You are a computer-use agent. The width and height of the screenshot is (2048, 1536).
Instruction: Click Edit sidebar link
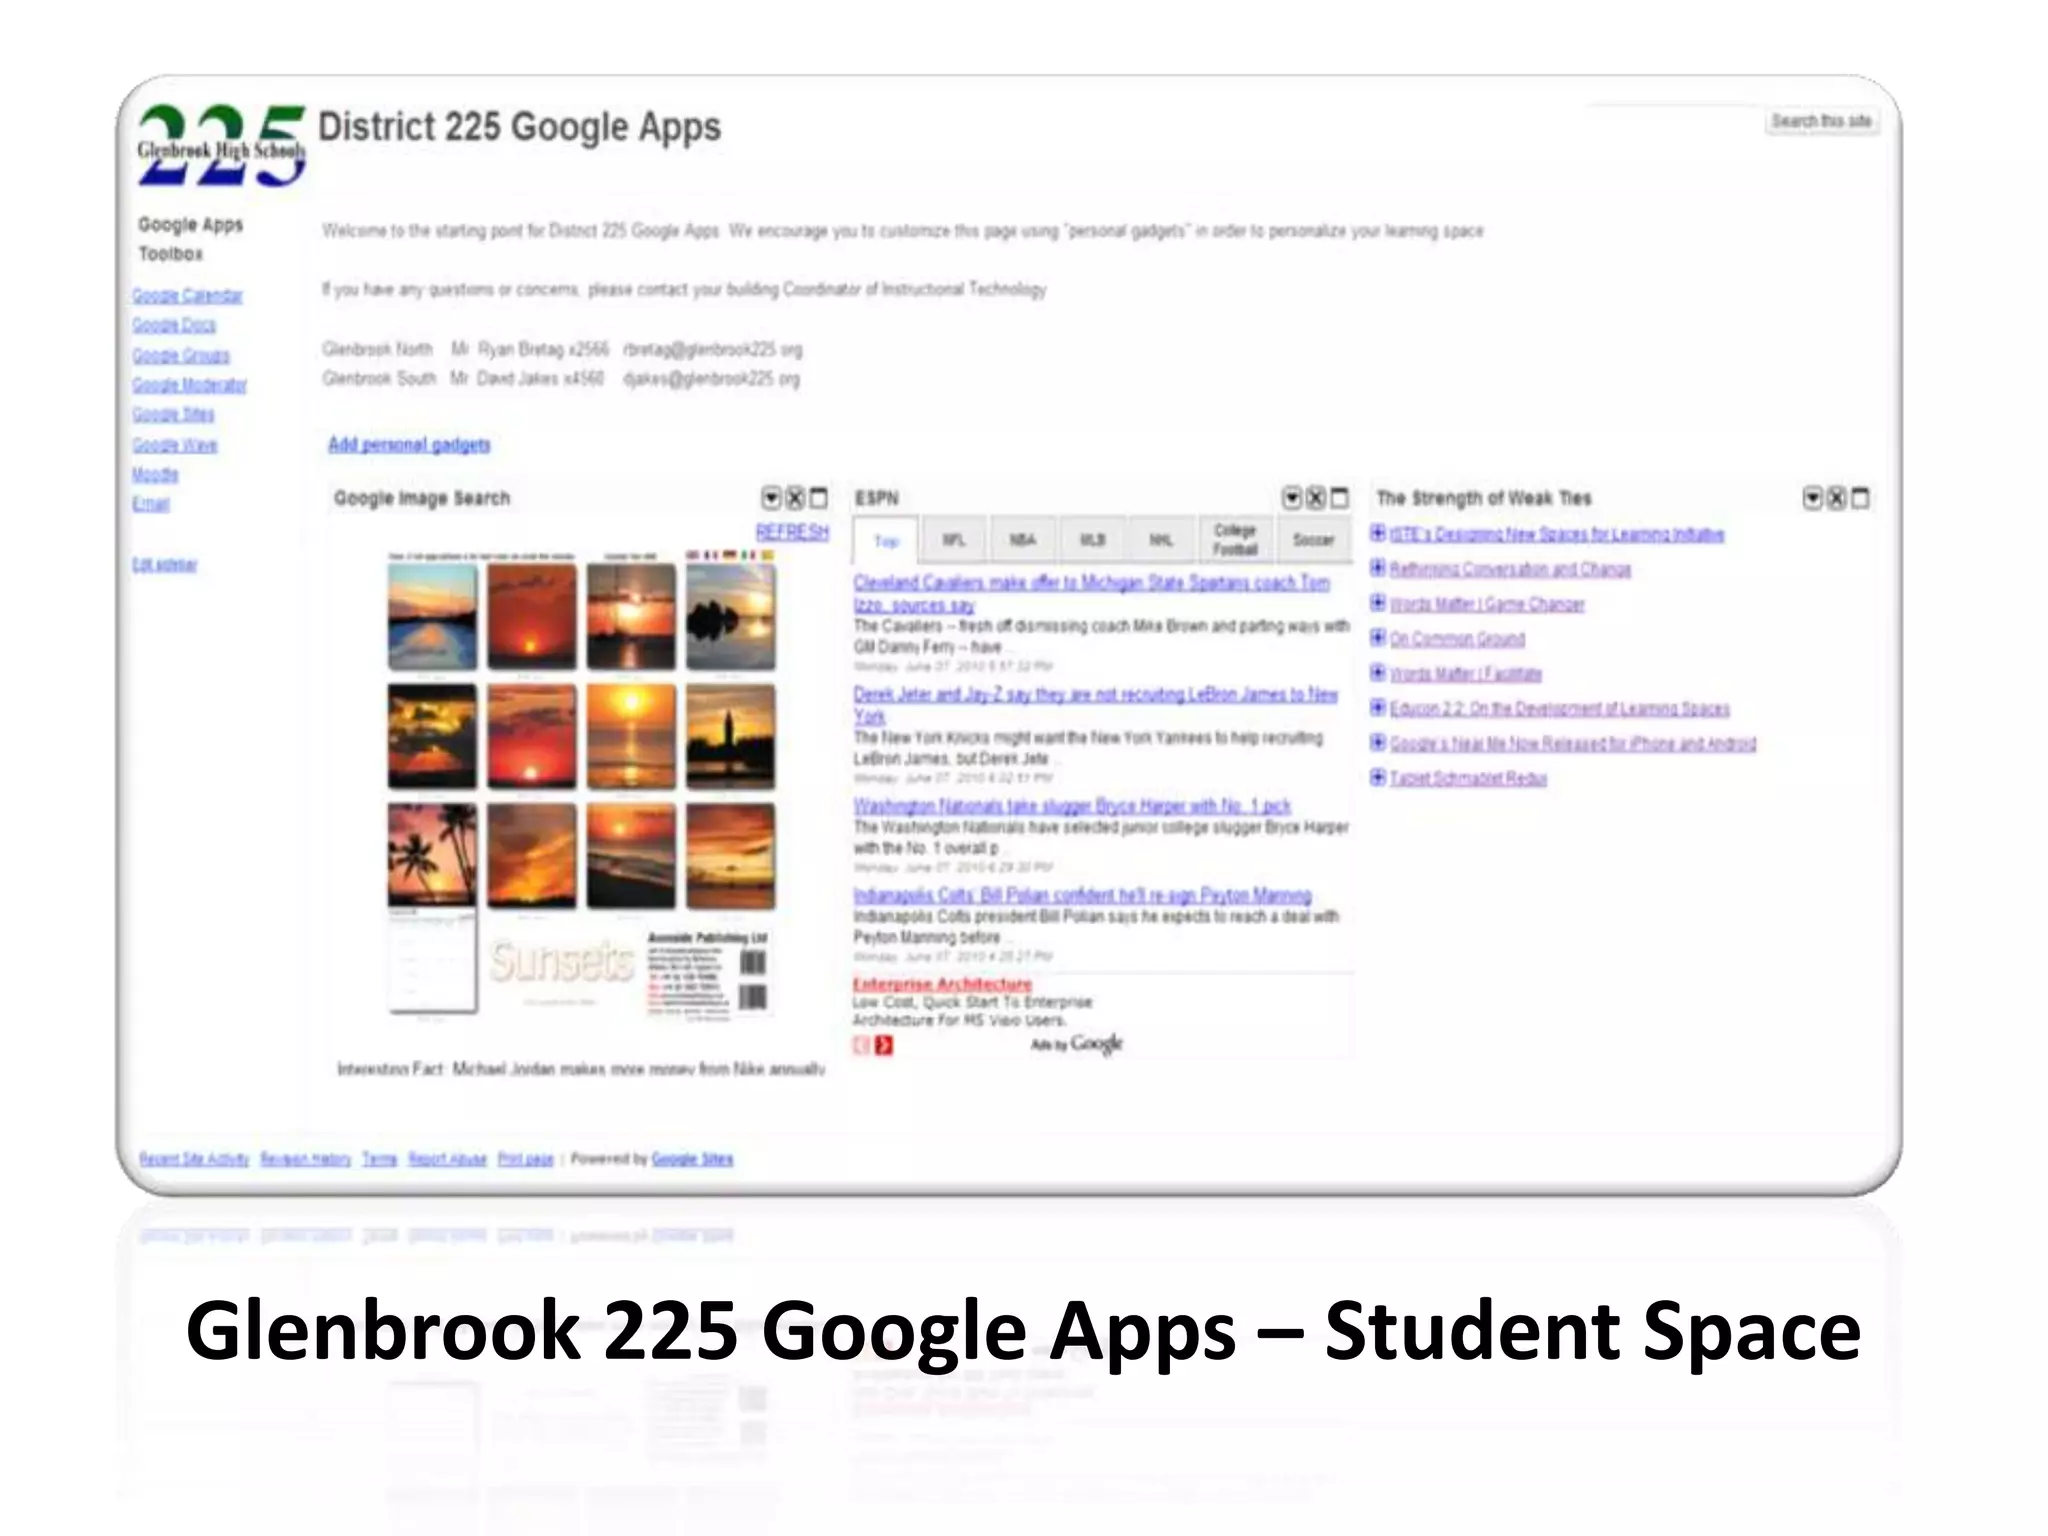[x=164, y=564]
